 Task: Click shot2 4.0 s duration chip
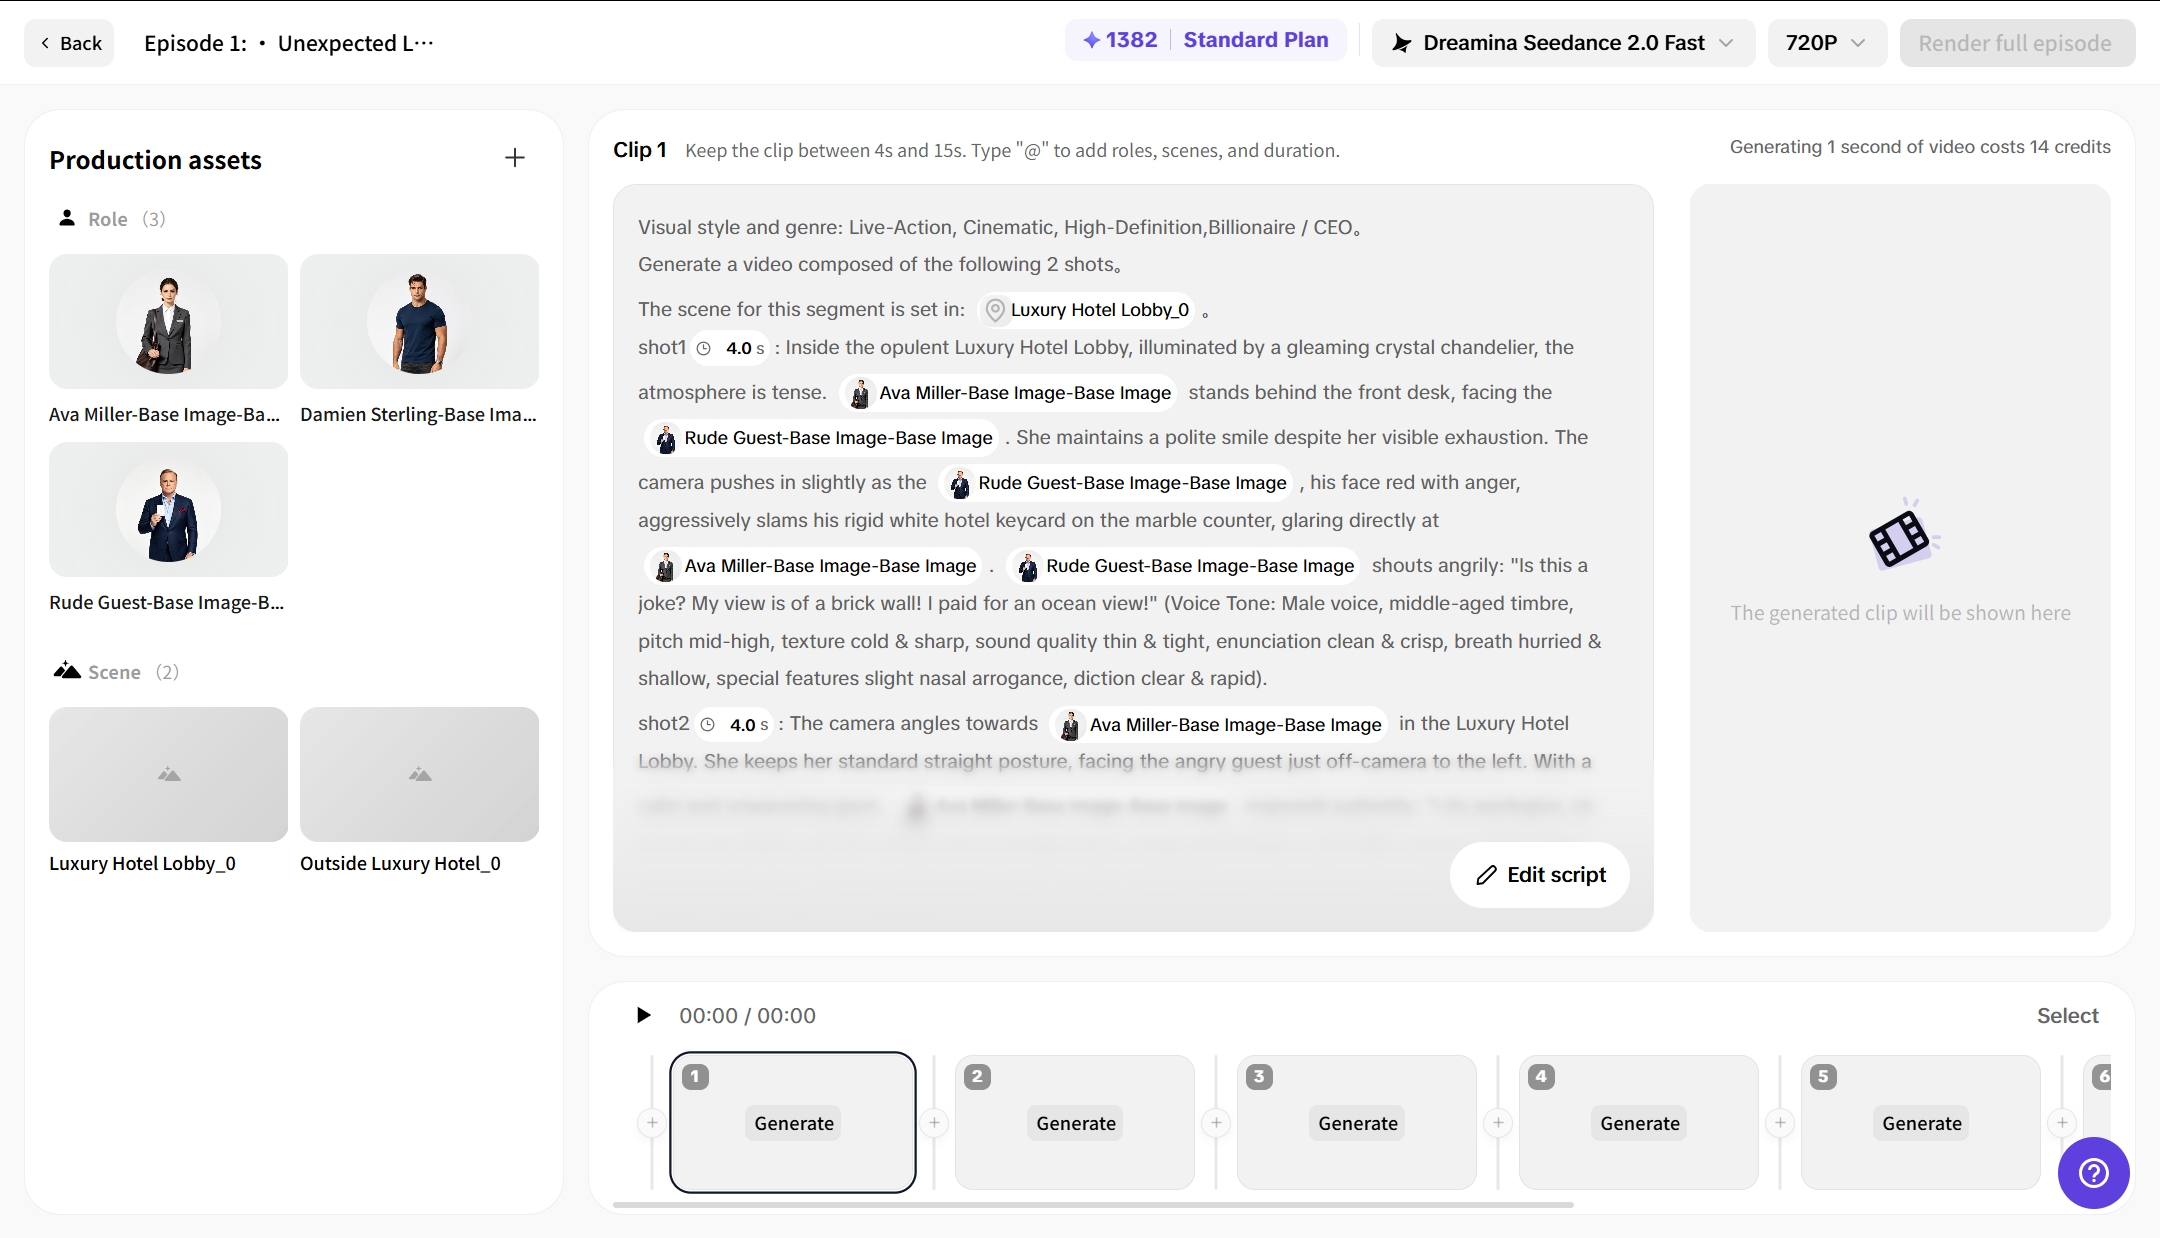tap(735, 725)
